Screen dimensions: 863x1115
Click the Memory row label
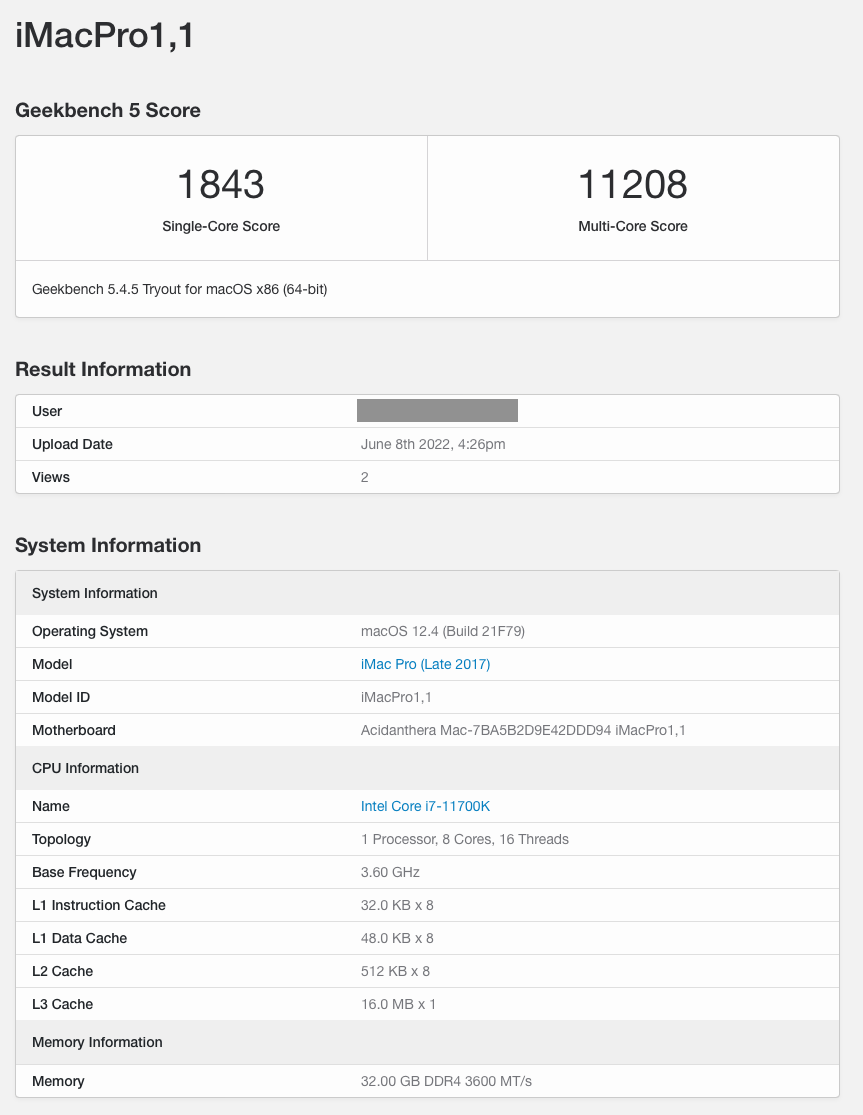coord(58,1082)
